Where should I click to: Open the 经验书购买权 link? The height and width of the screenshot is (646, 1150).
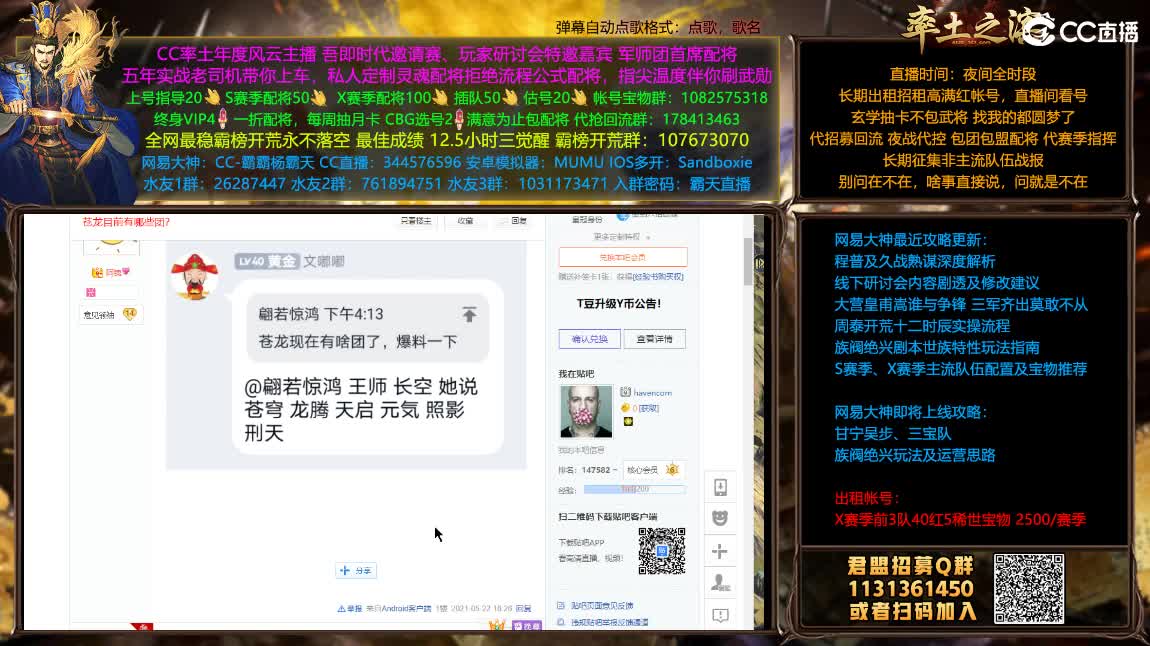(659, 277)
